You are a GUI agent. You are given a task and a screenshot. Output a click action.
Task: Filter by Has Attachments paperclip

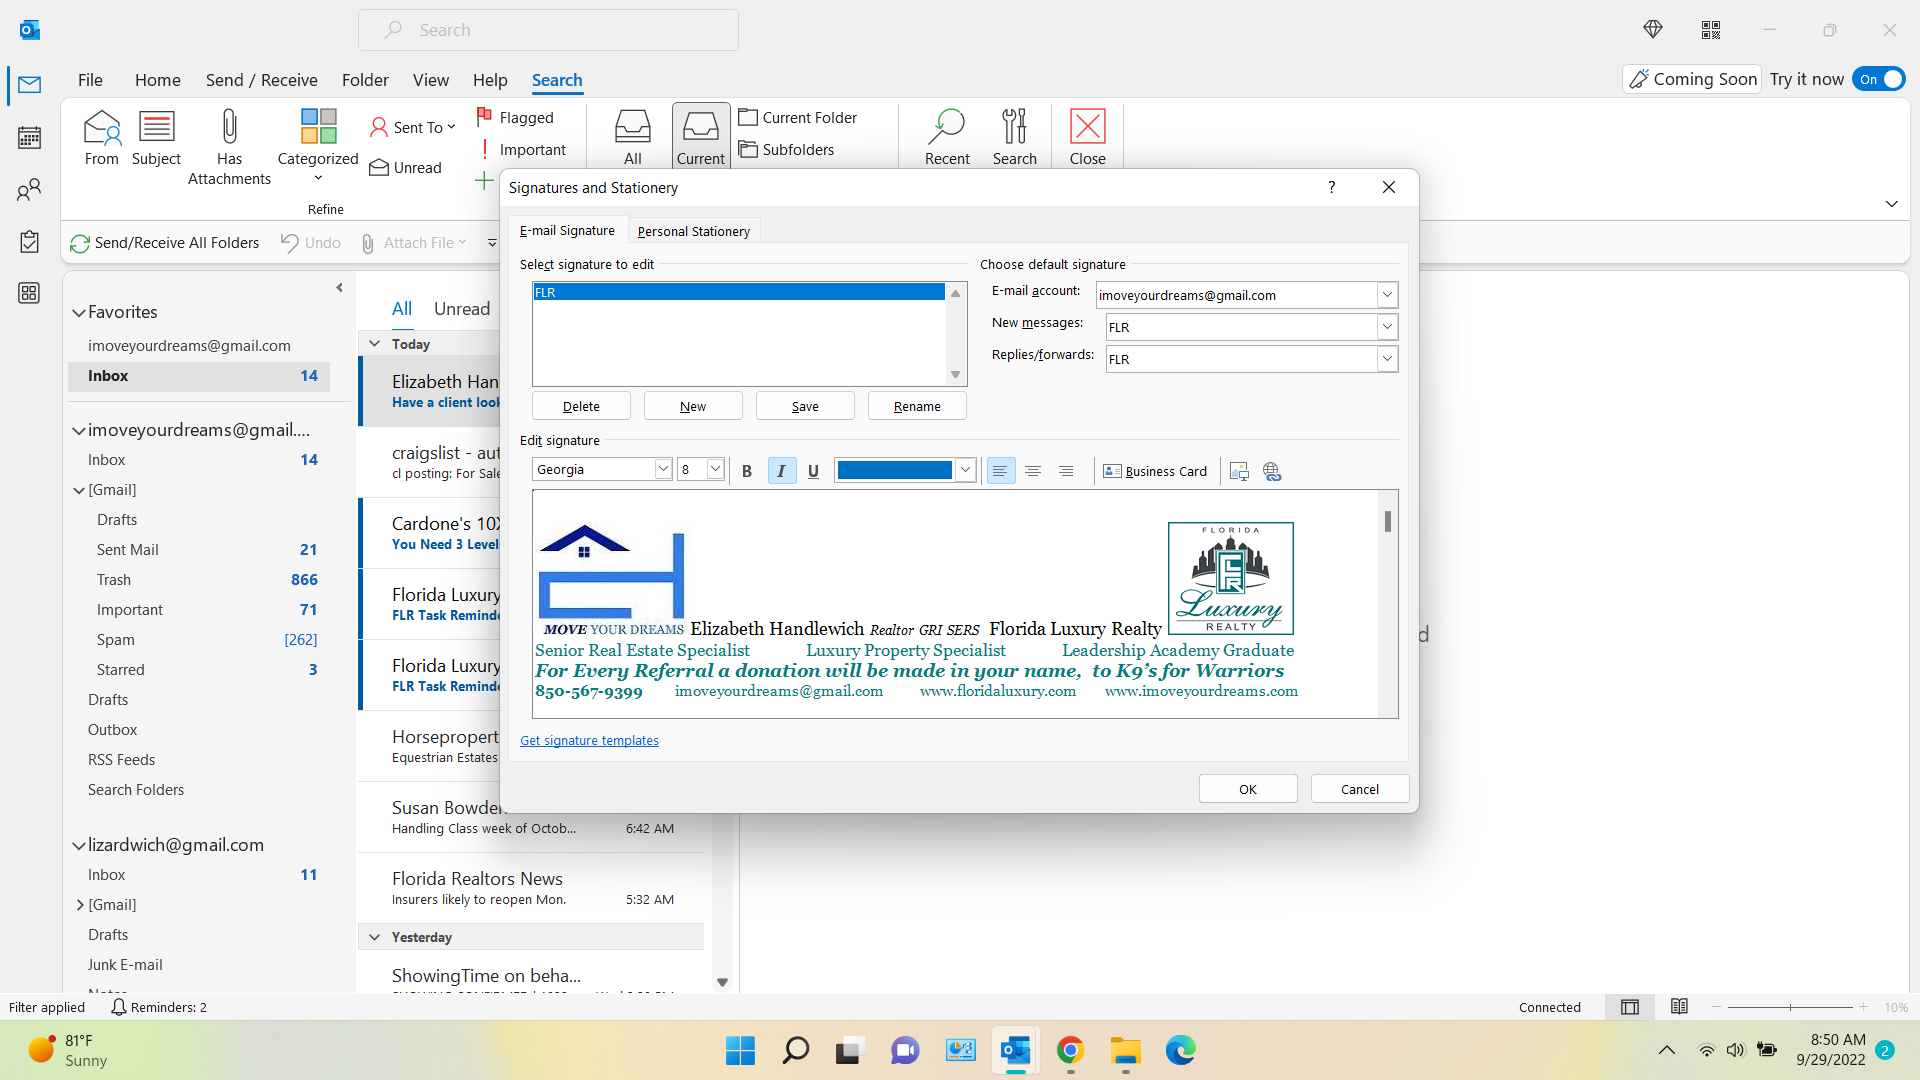[x=229, y=147]
